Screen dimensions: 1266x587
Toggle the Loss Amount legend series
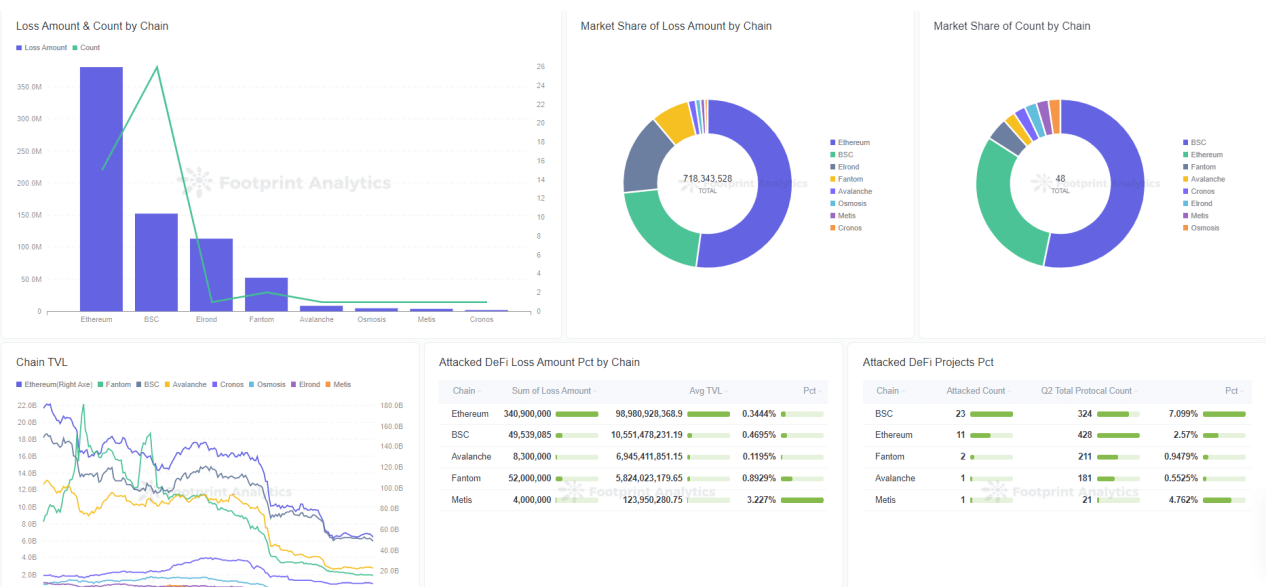[x=45, y=48]
